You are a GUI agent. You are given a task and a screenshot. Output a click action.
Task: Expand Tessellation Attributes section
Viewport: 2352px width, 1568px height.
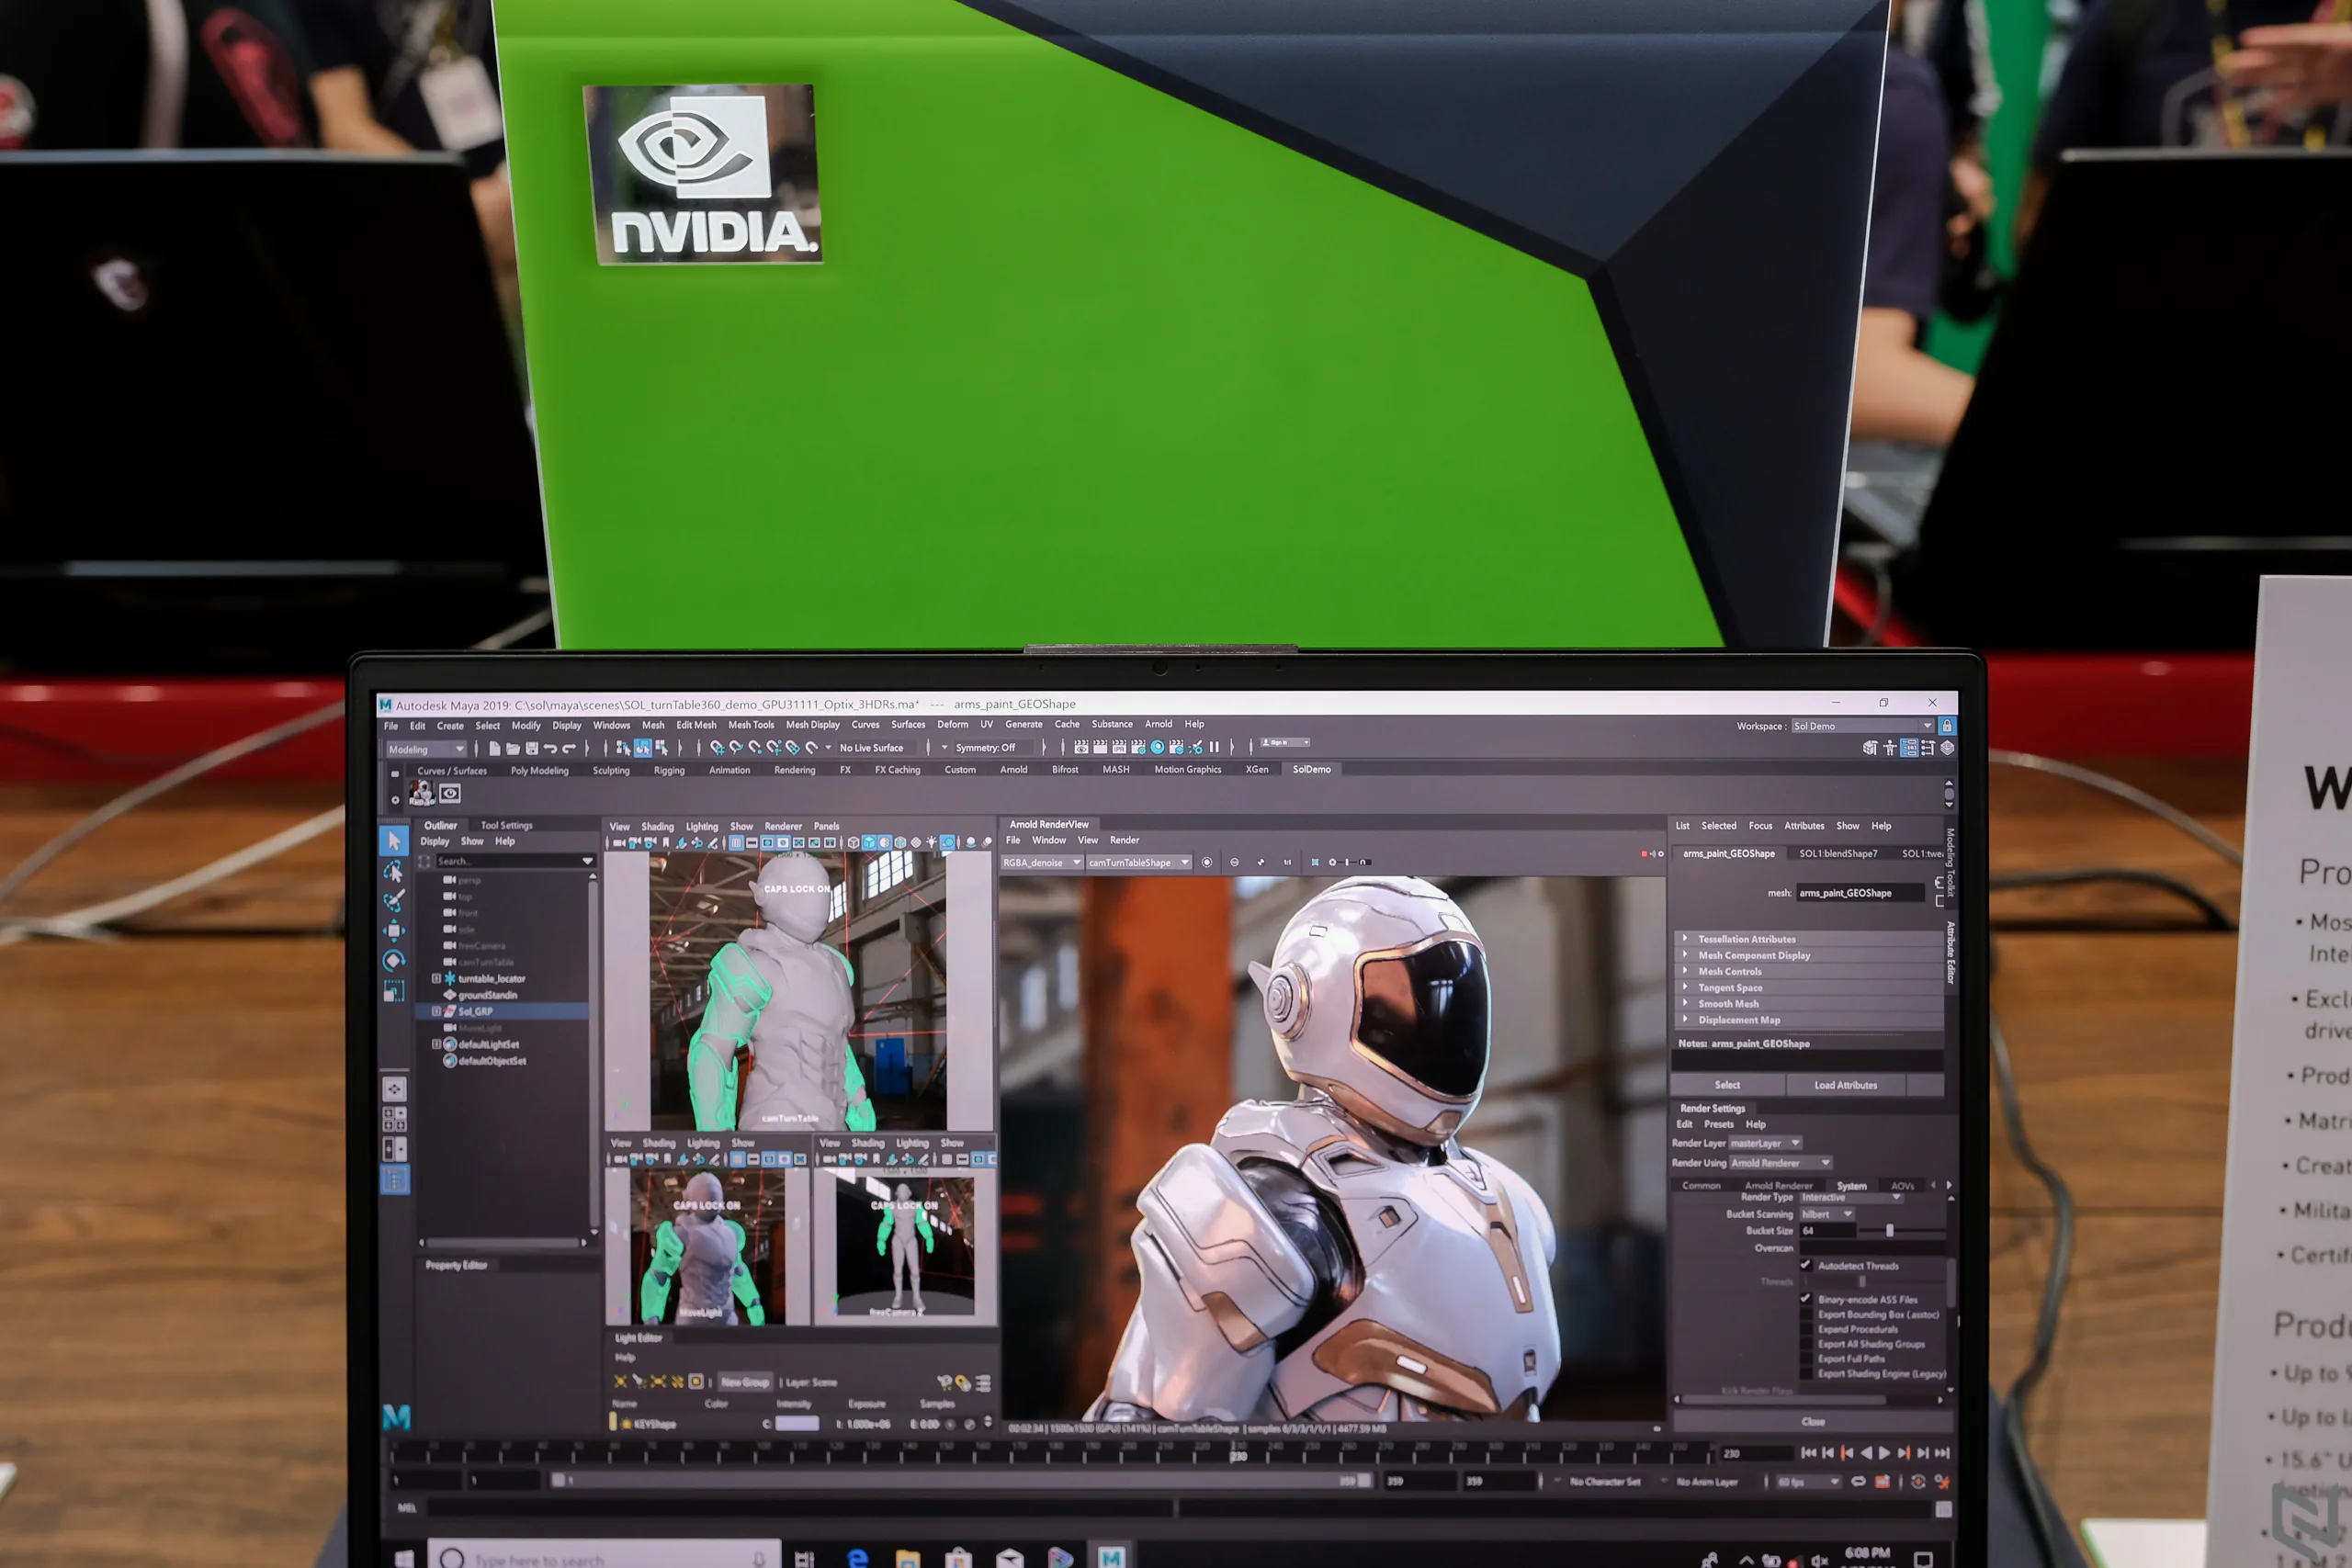(1808, 939)
